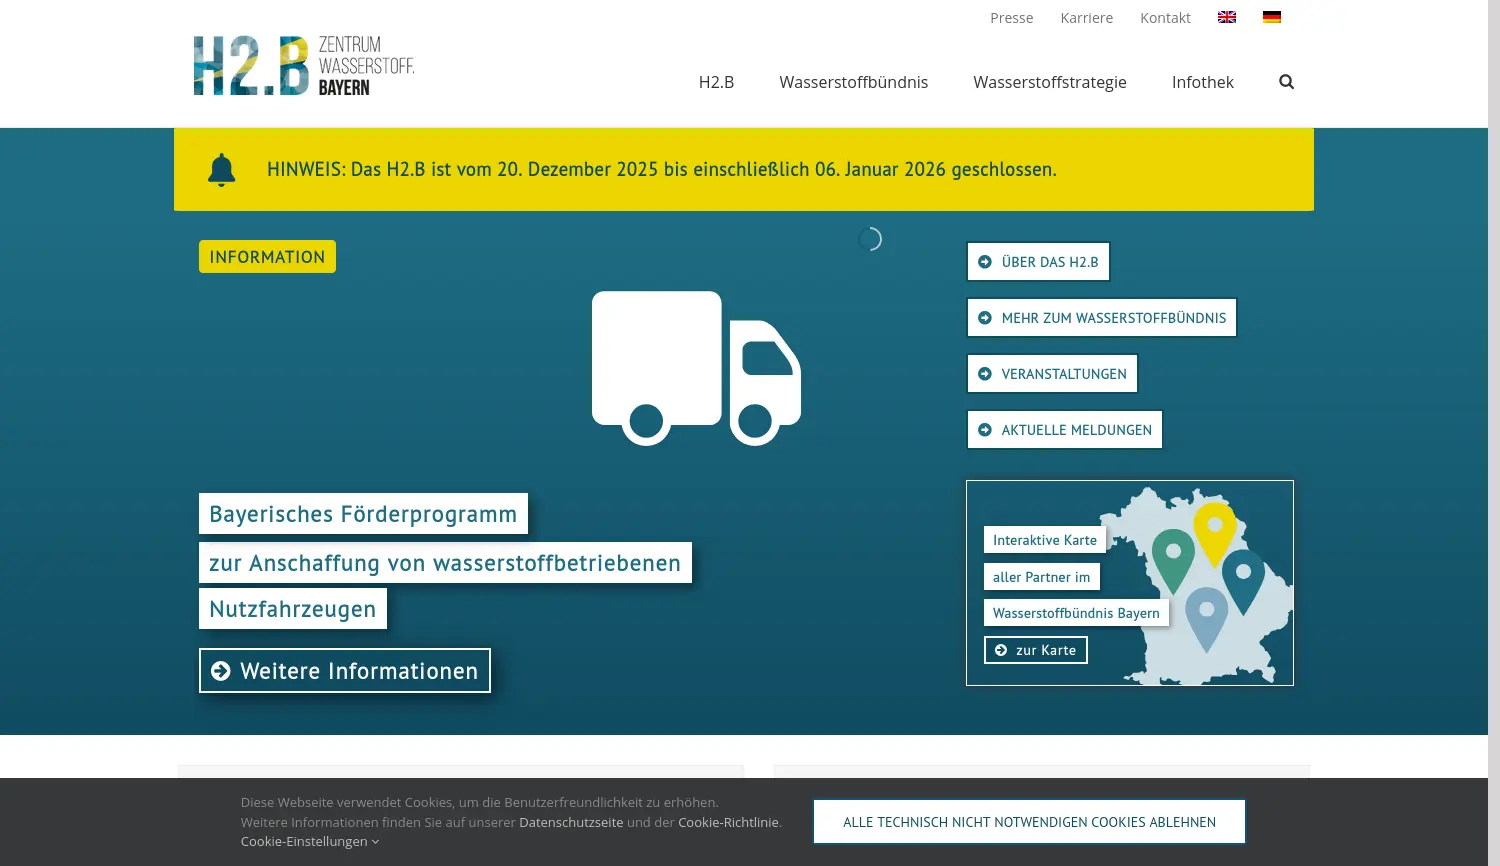
Task: Click the arrow icon beside ÜBER DAS H2.B
Action: [985, 261]
